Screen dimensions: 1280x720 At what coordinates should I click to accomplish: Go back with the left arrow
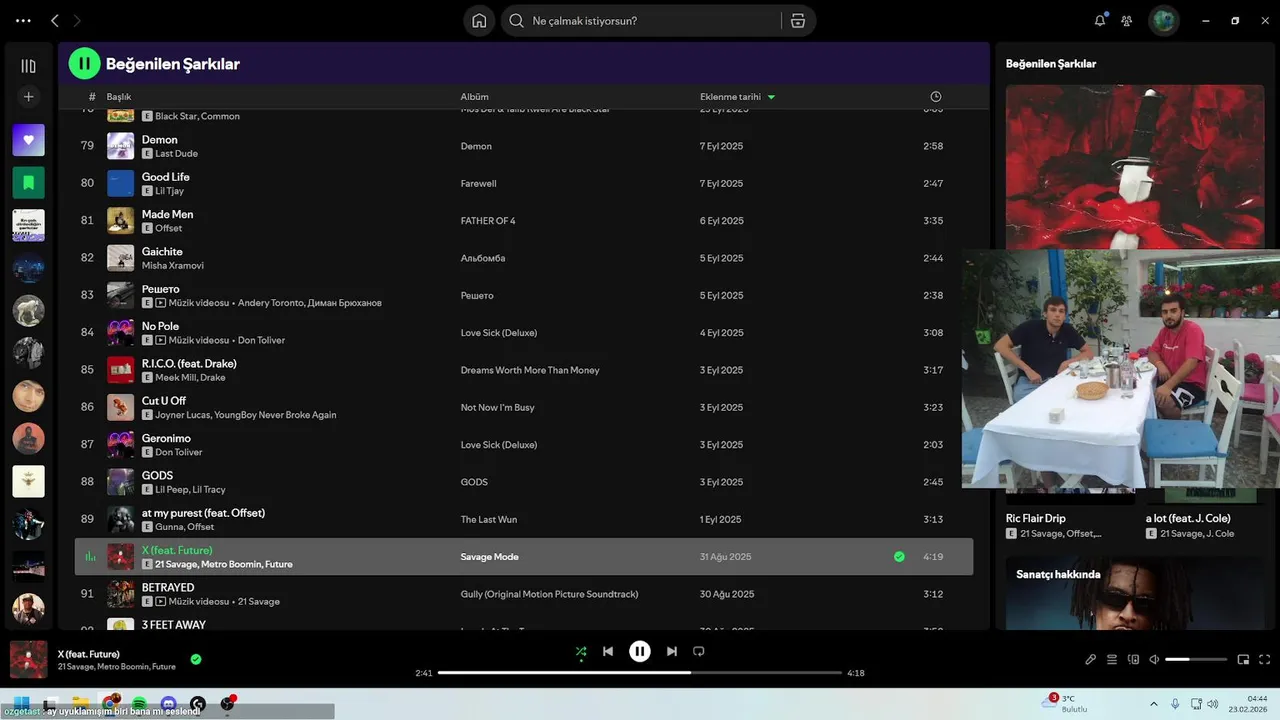click(55, 20)
